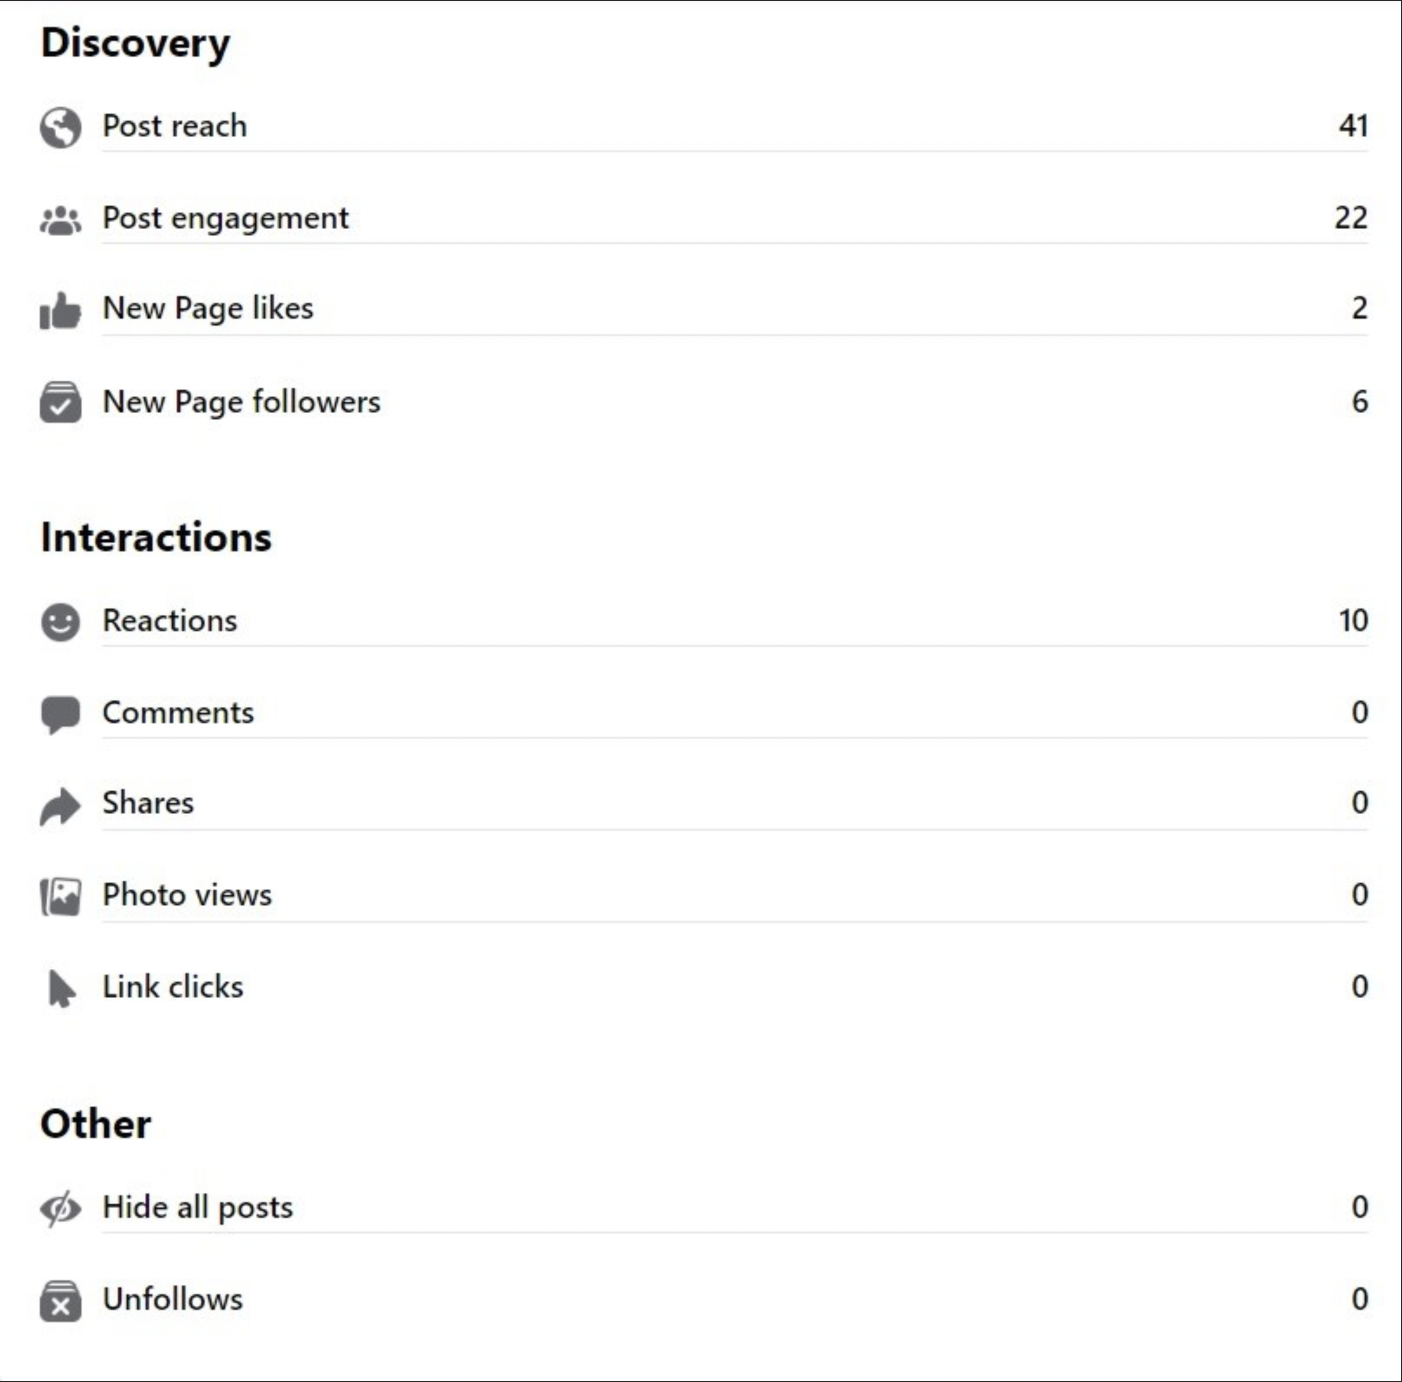1402x1382 pixels.
Task: Click the Post engagement value 22
Action: [x=1351, y=218]
